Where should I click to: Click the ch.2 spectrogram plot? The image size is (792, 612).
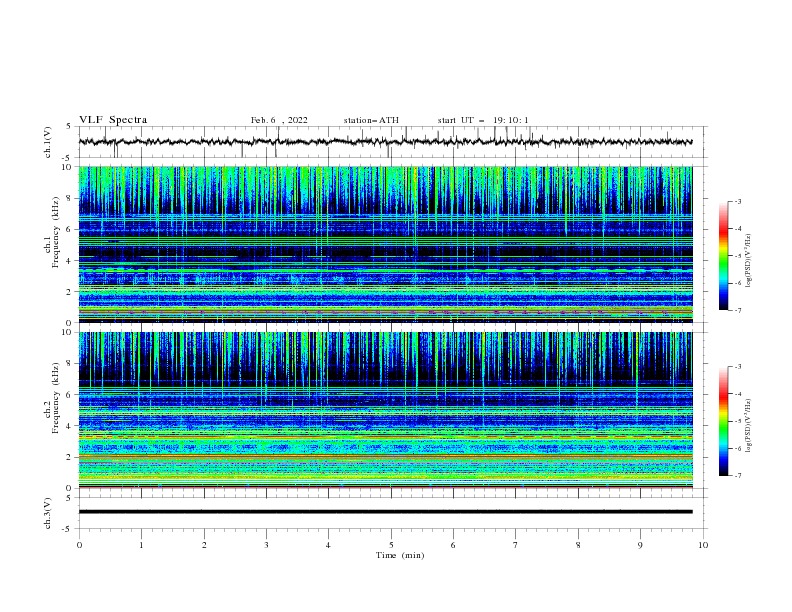coord(386,410)
